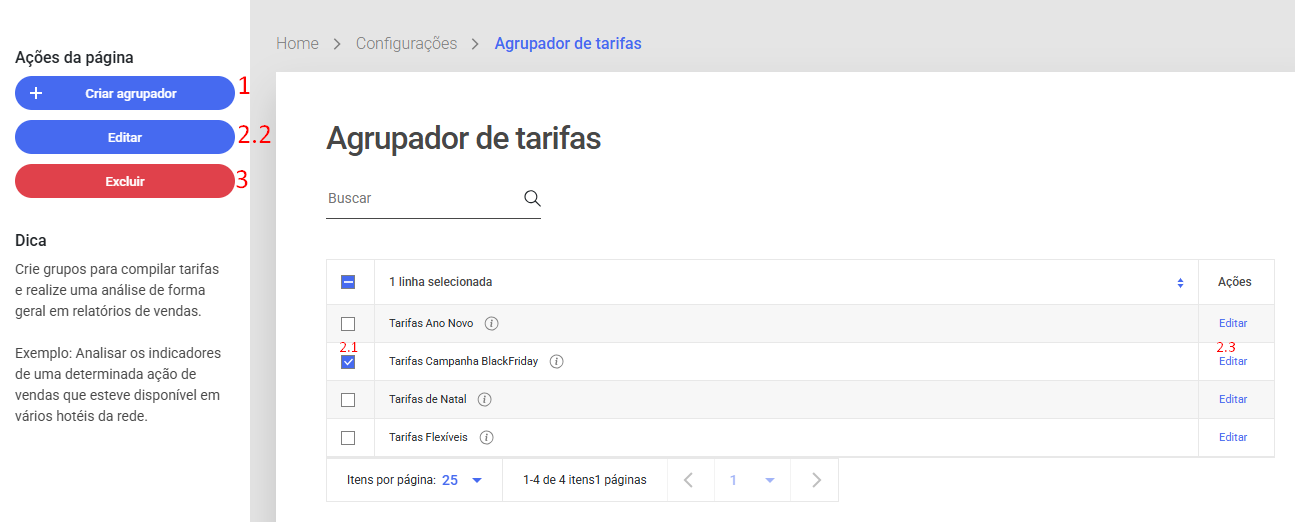Screen dimensions: 1295x522
Task: Click info icon beside Tarifas de Natal
Action: pyautogui.click(x=485, y=400)
